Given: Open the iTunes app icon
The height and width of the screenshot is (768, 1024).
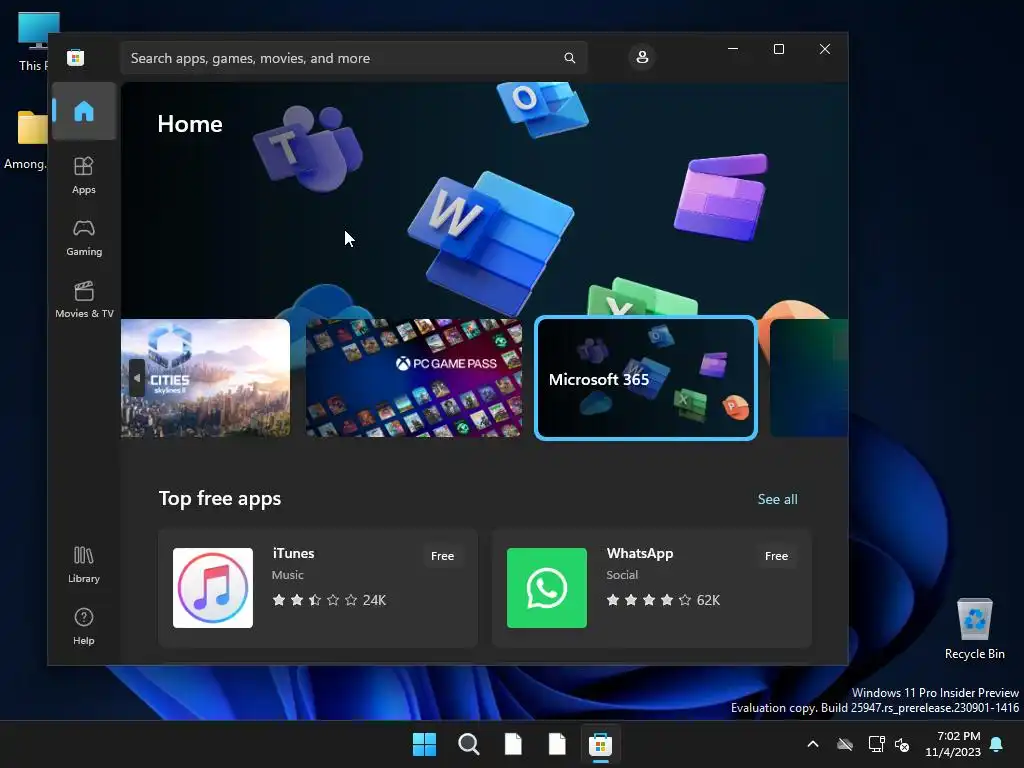Looking at the screenshot, I should pyautogui.click(x=213, y=588).
